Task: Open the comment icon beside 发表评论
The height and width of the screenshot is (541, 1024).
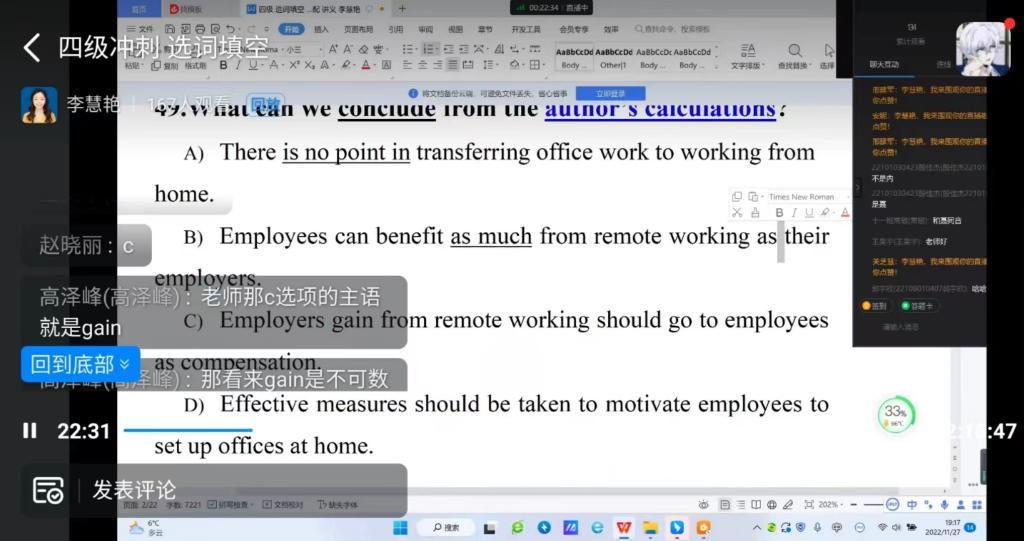Action: pyautogui.click(x=48, y=490)
